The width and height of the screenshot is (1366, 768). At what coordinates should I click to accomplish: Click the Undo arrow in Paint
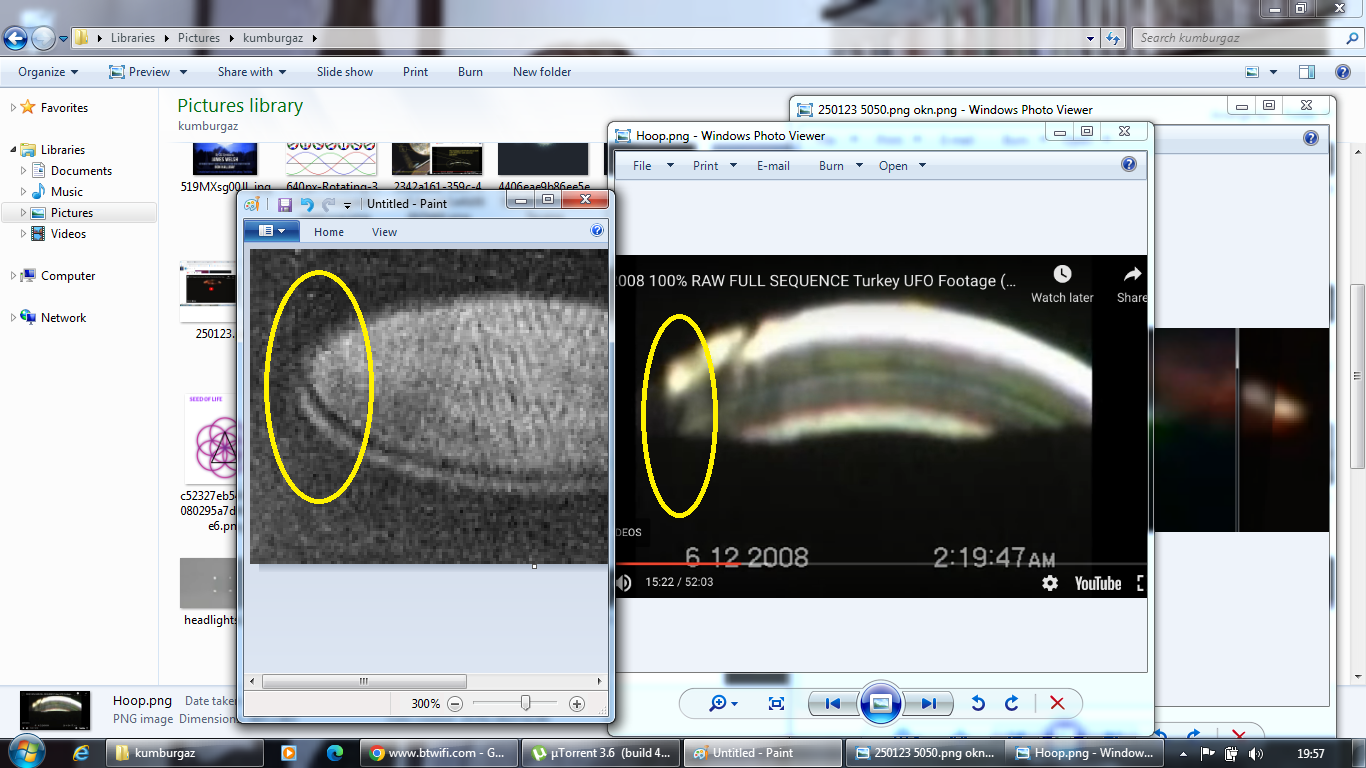(307, 204)
